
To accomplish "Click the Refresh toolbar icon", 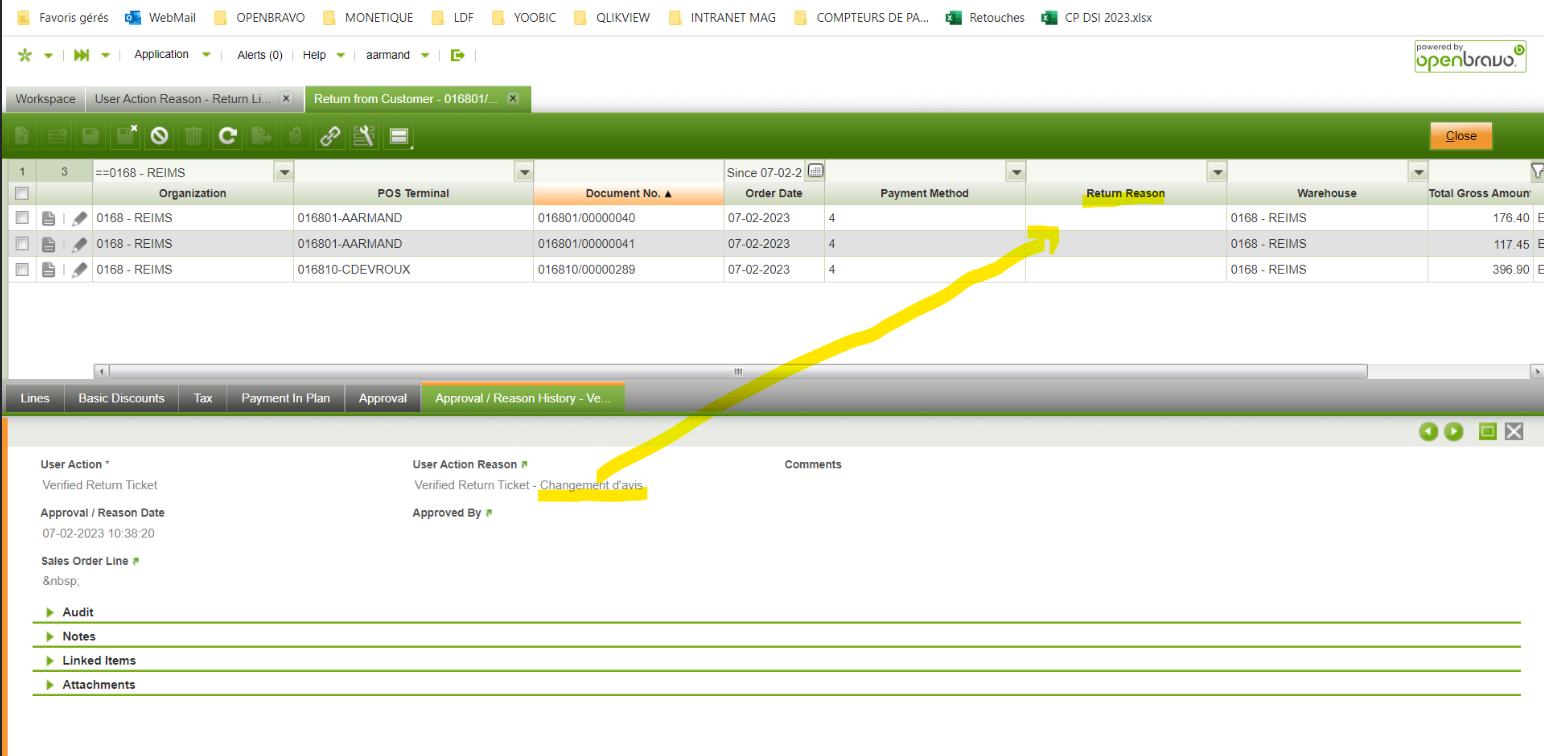I will [x=228, y=136].
